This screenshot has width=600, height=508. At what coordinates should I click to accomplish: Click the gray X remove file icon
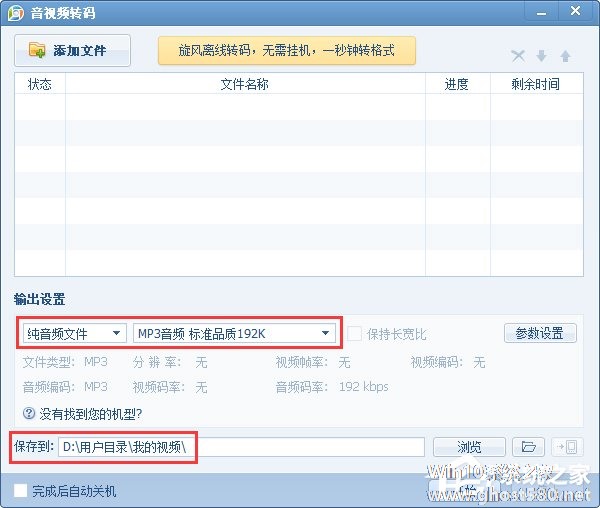click(x=518, y=56)
